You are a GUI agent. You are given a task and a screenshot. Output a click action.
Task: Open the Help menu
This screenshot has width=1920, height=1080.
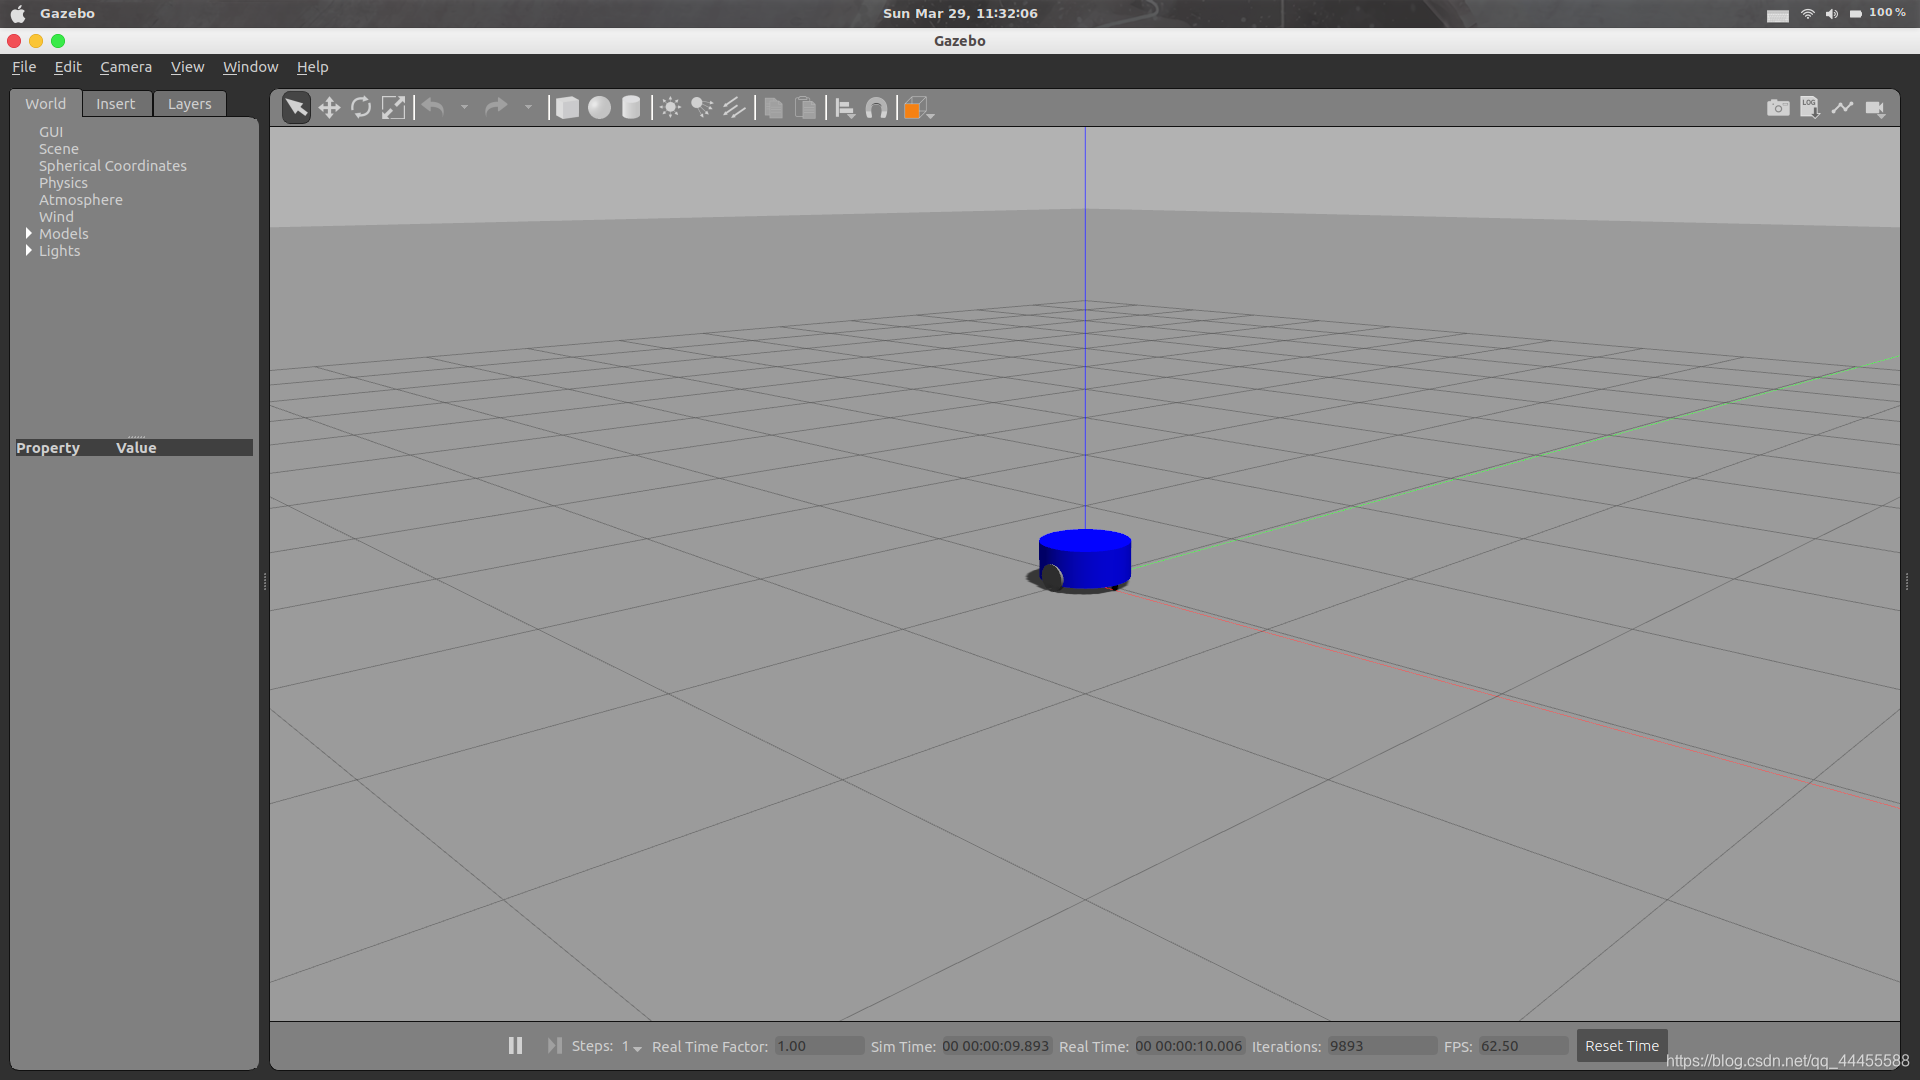click(x=312, y=67)
